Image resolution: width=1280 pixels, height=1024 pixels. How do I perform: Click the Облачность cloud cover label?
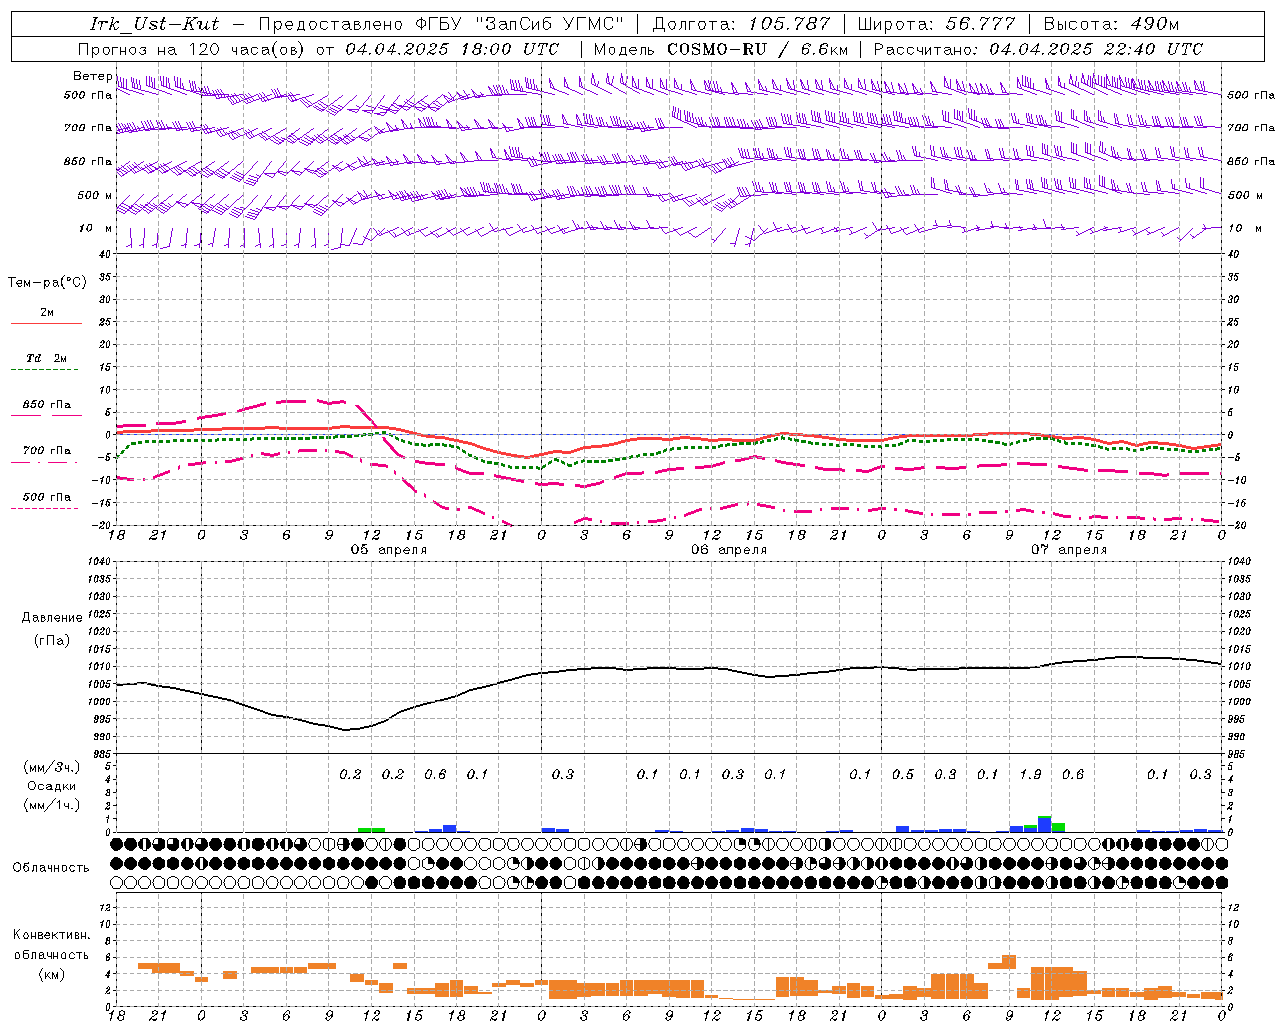click(51, 867)
